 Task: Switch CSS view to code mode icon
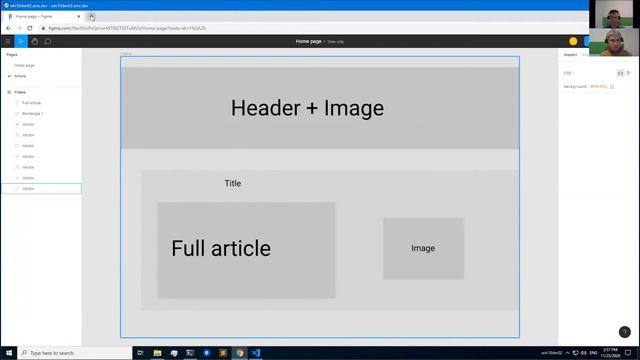pyautogui.click(x=620, y=73)
